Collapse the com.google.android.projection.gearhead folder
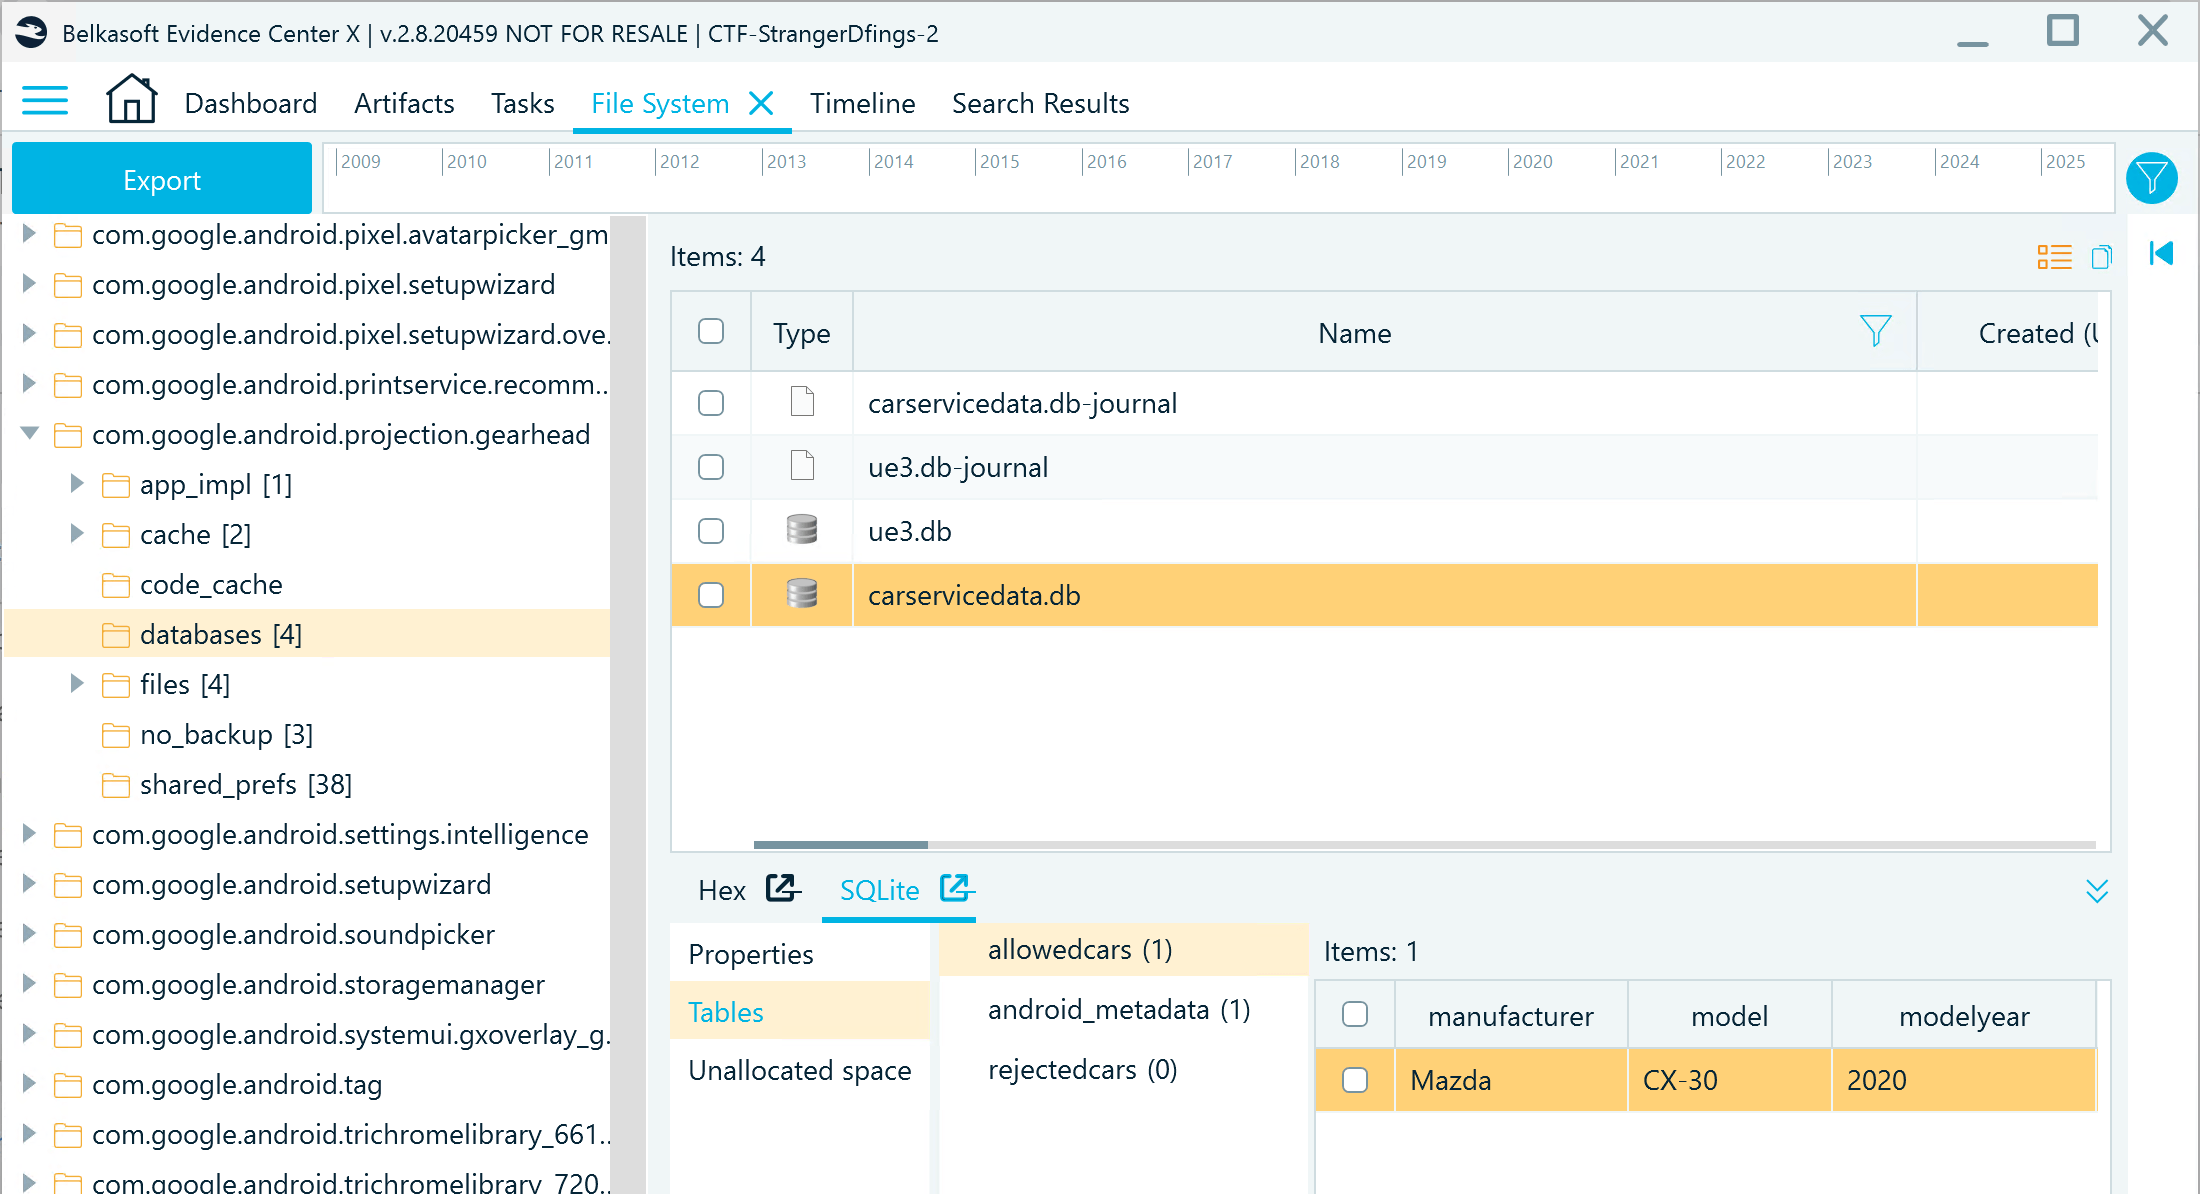This screenshot has width=2200, height=1194. click(x=30, y=433)
